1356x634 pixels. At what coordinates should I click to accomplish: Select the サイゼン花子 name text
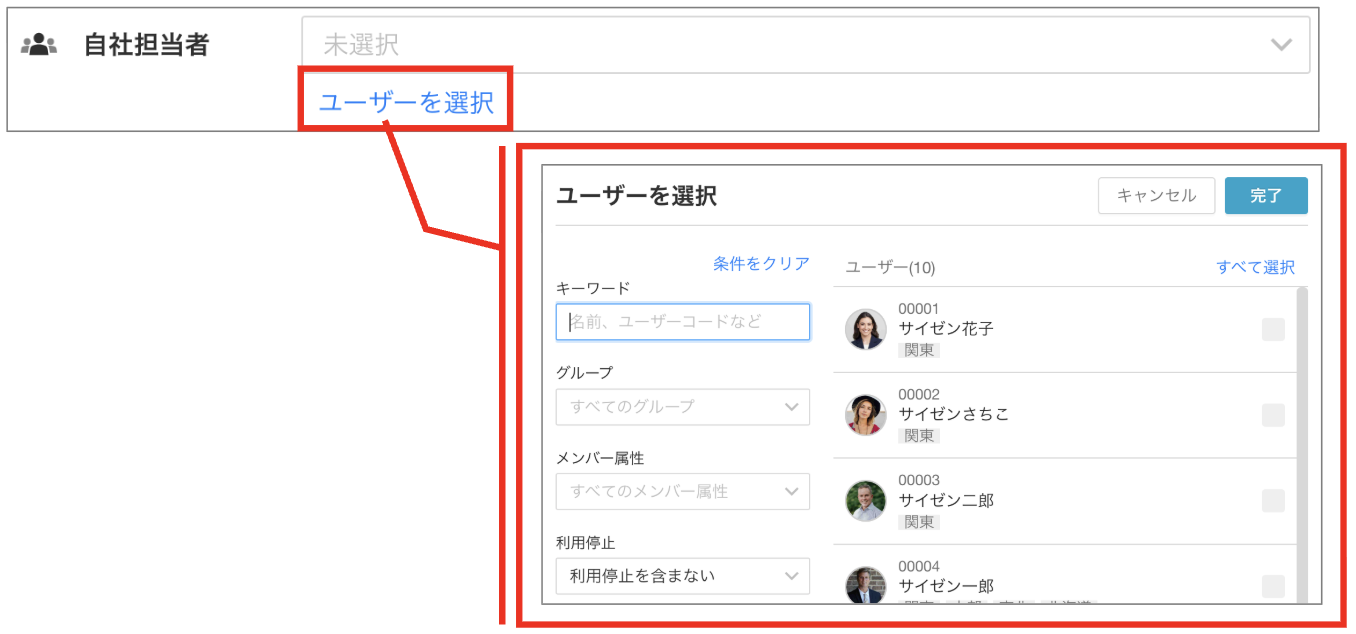[x=946, y=328]
